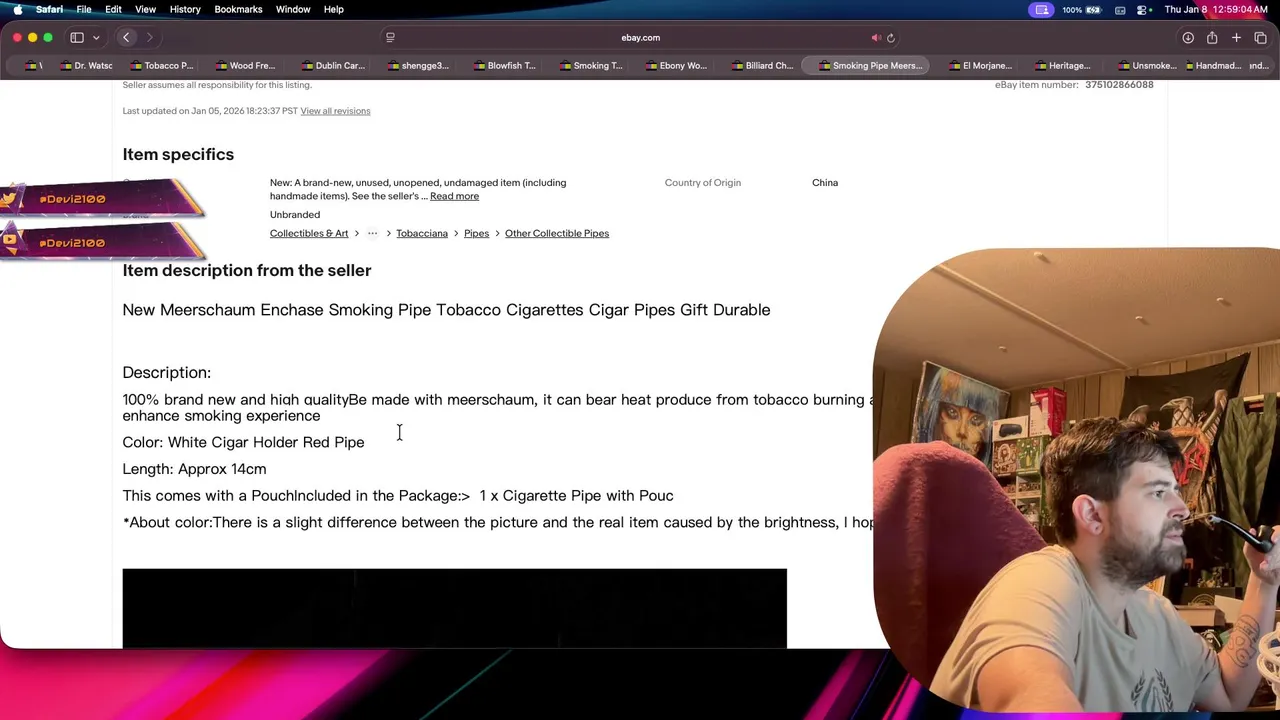
Task: Switch to the Heritage... tab
Action: pyautogui.click(x=1062, y=66)
